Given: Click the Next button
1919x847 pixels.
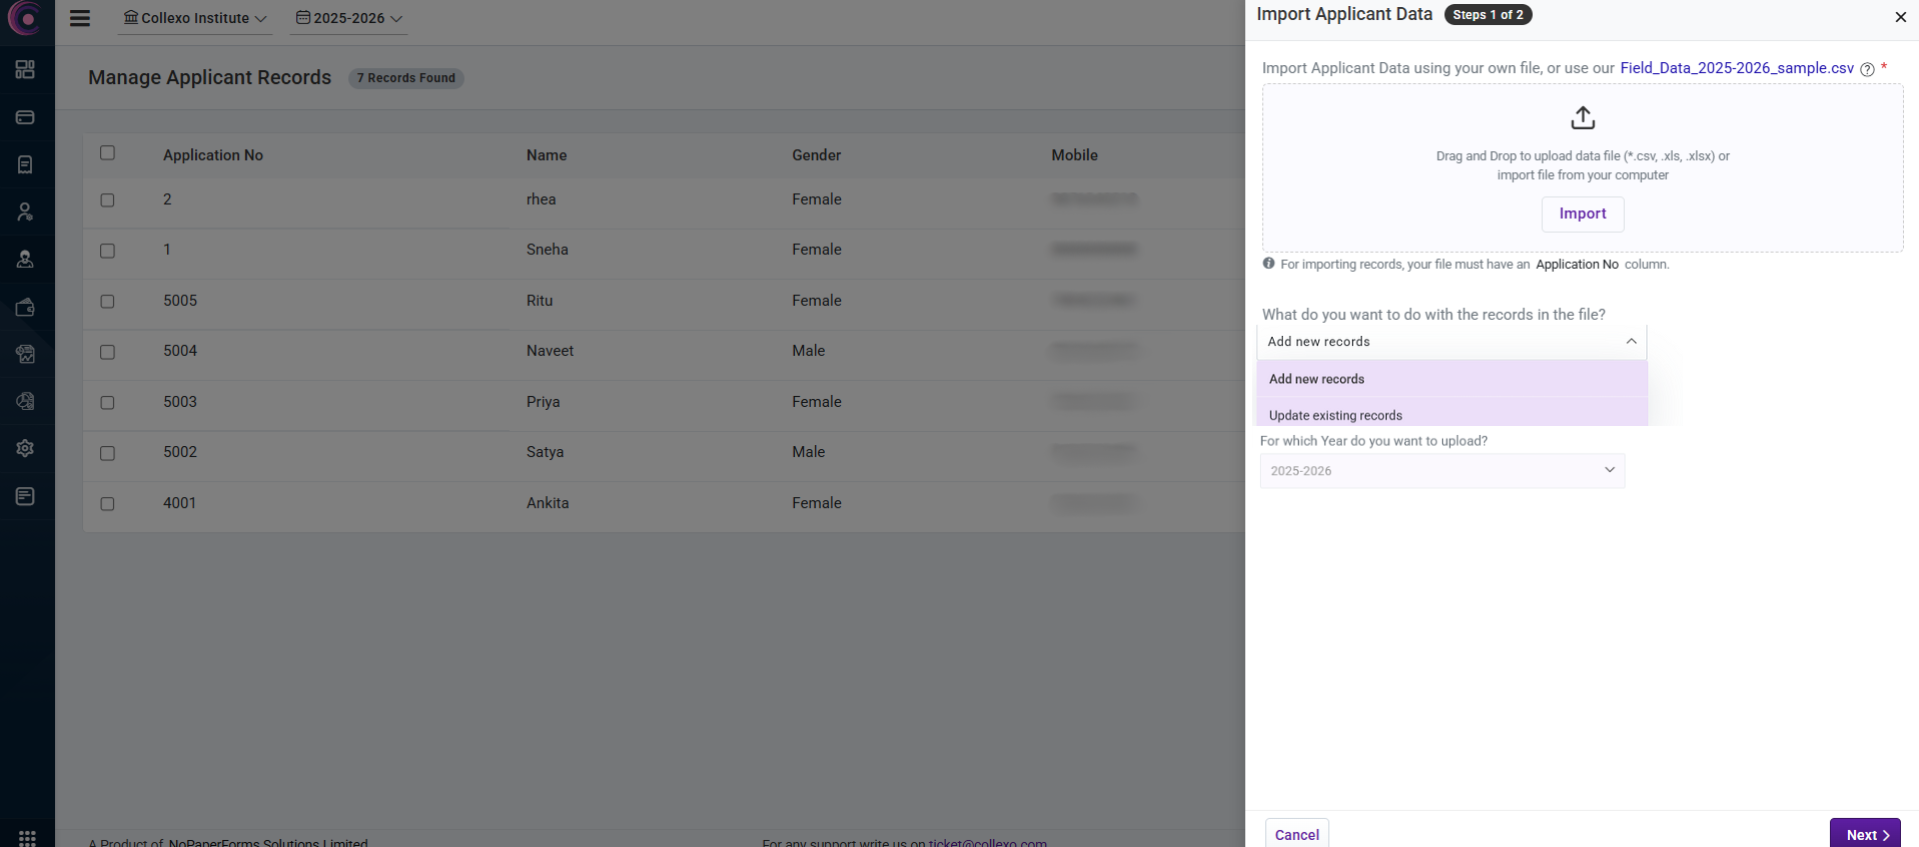Looking at the screenshot, I should pyautogui.click(x=1865, y=834).
